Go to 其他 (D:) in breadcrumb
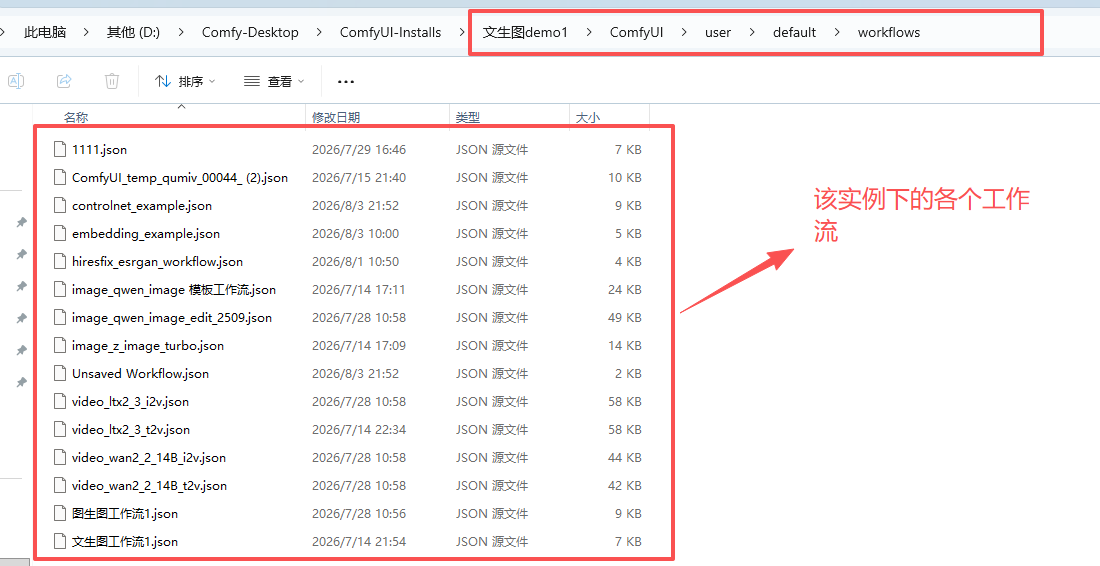 133,32
